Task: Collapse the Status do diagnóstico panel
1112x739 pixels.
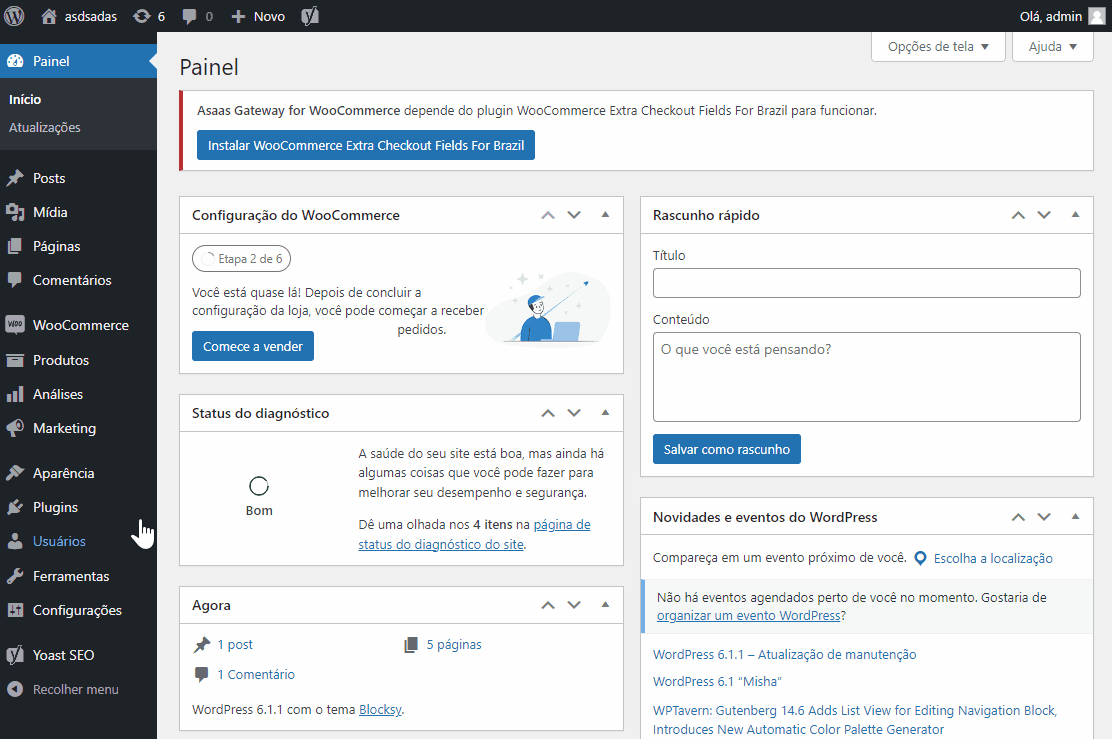Action: pyautogui.click(x=605, y=413)
